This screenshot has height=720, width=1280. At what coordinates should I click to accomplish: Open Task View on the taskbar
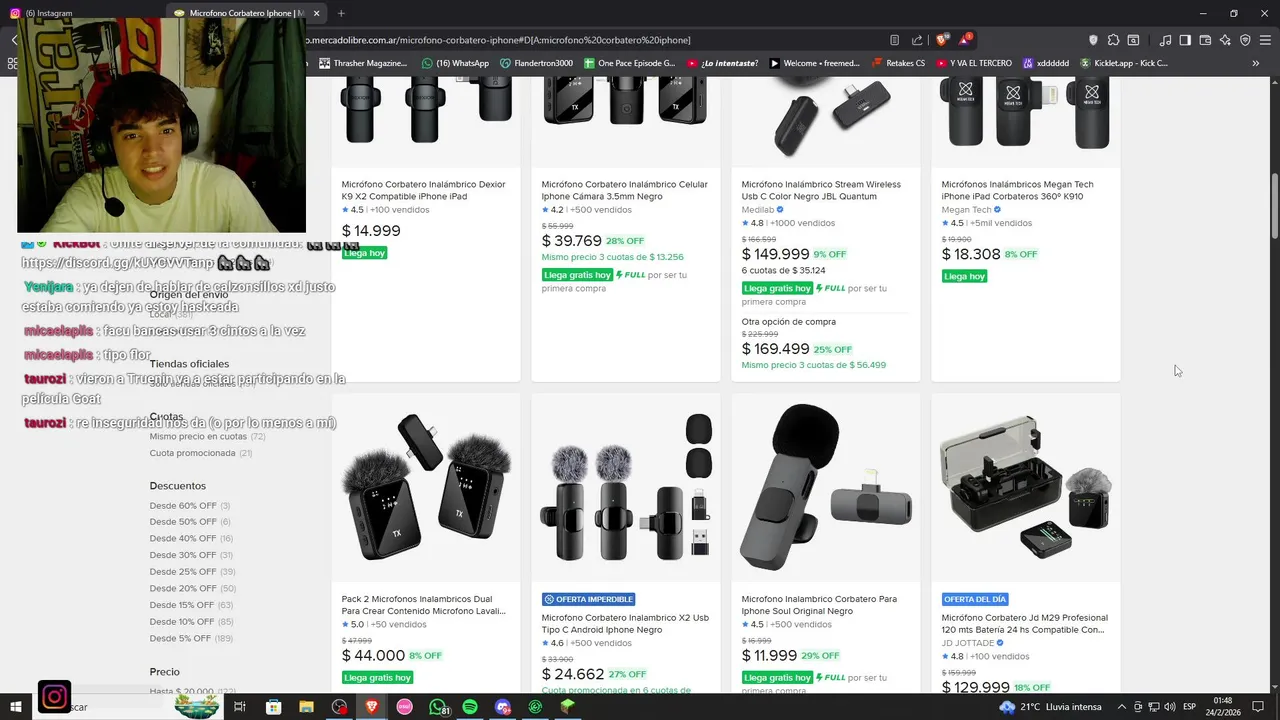240,707
